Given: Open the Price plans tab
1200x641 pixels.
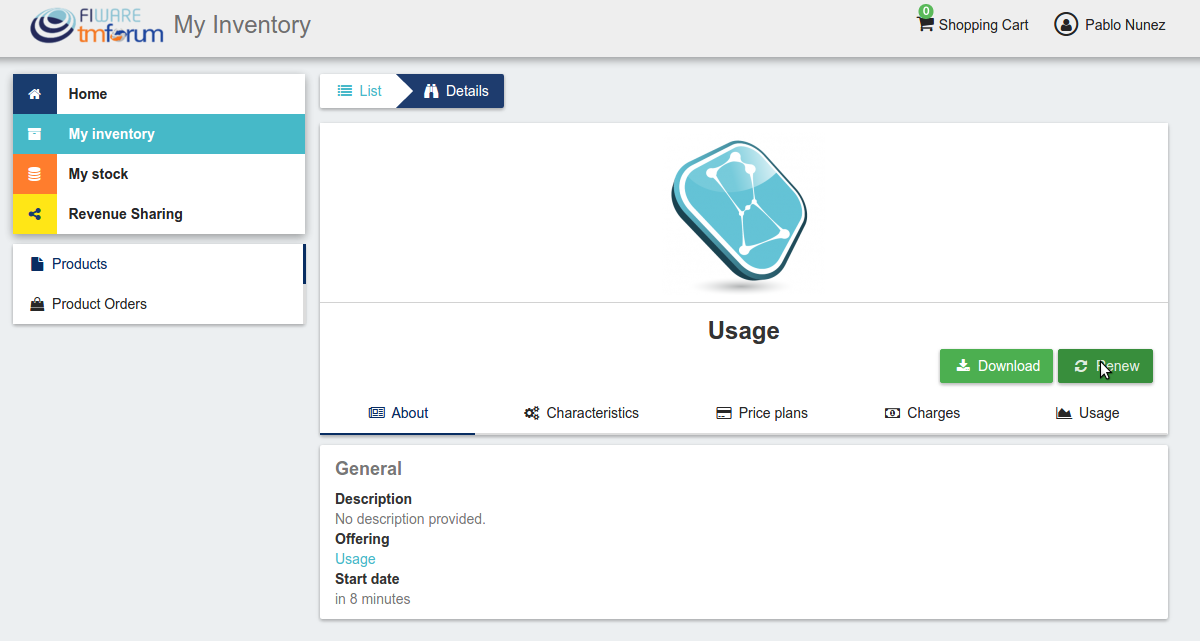Looking at the screenshot, I should [762, 413].
